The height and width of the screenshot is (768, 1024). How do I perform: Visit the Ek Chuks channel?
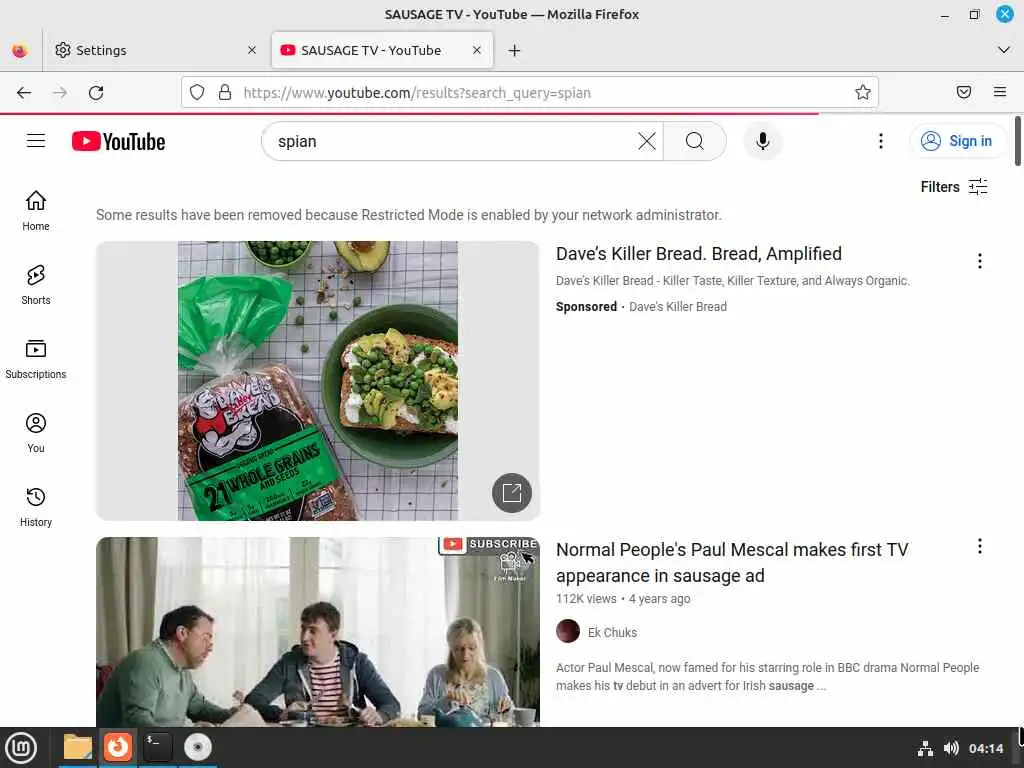point(613,632)
